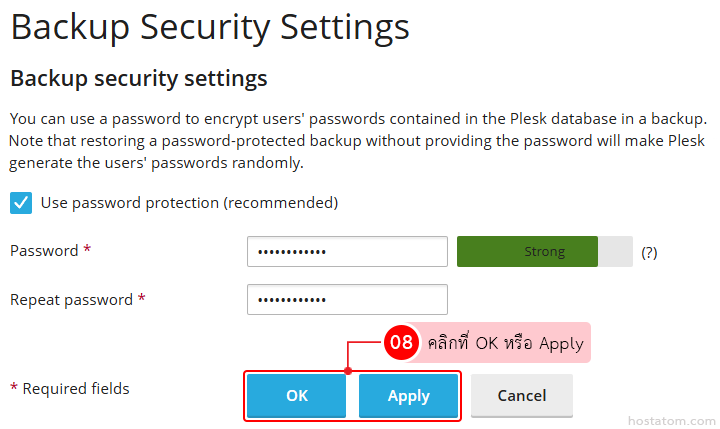Viewport: 720px width, 429px height.
Task: Focus the Password input field
Action: 347,252
